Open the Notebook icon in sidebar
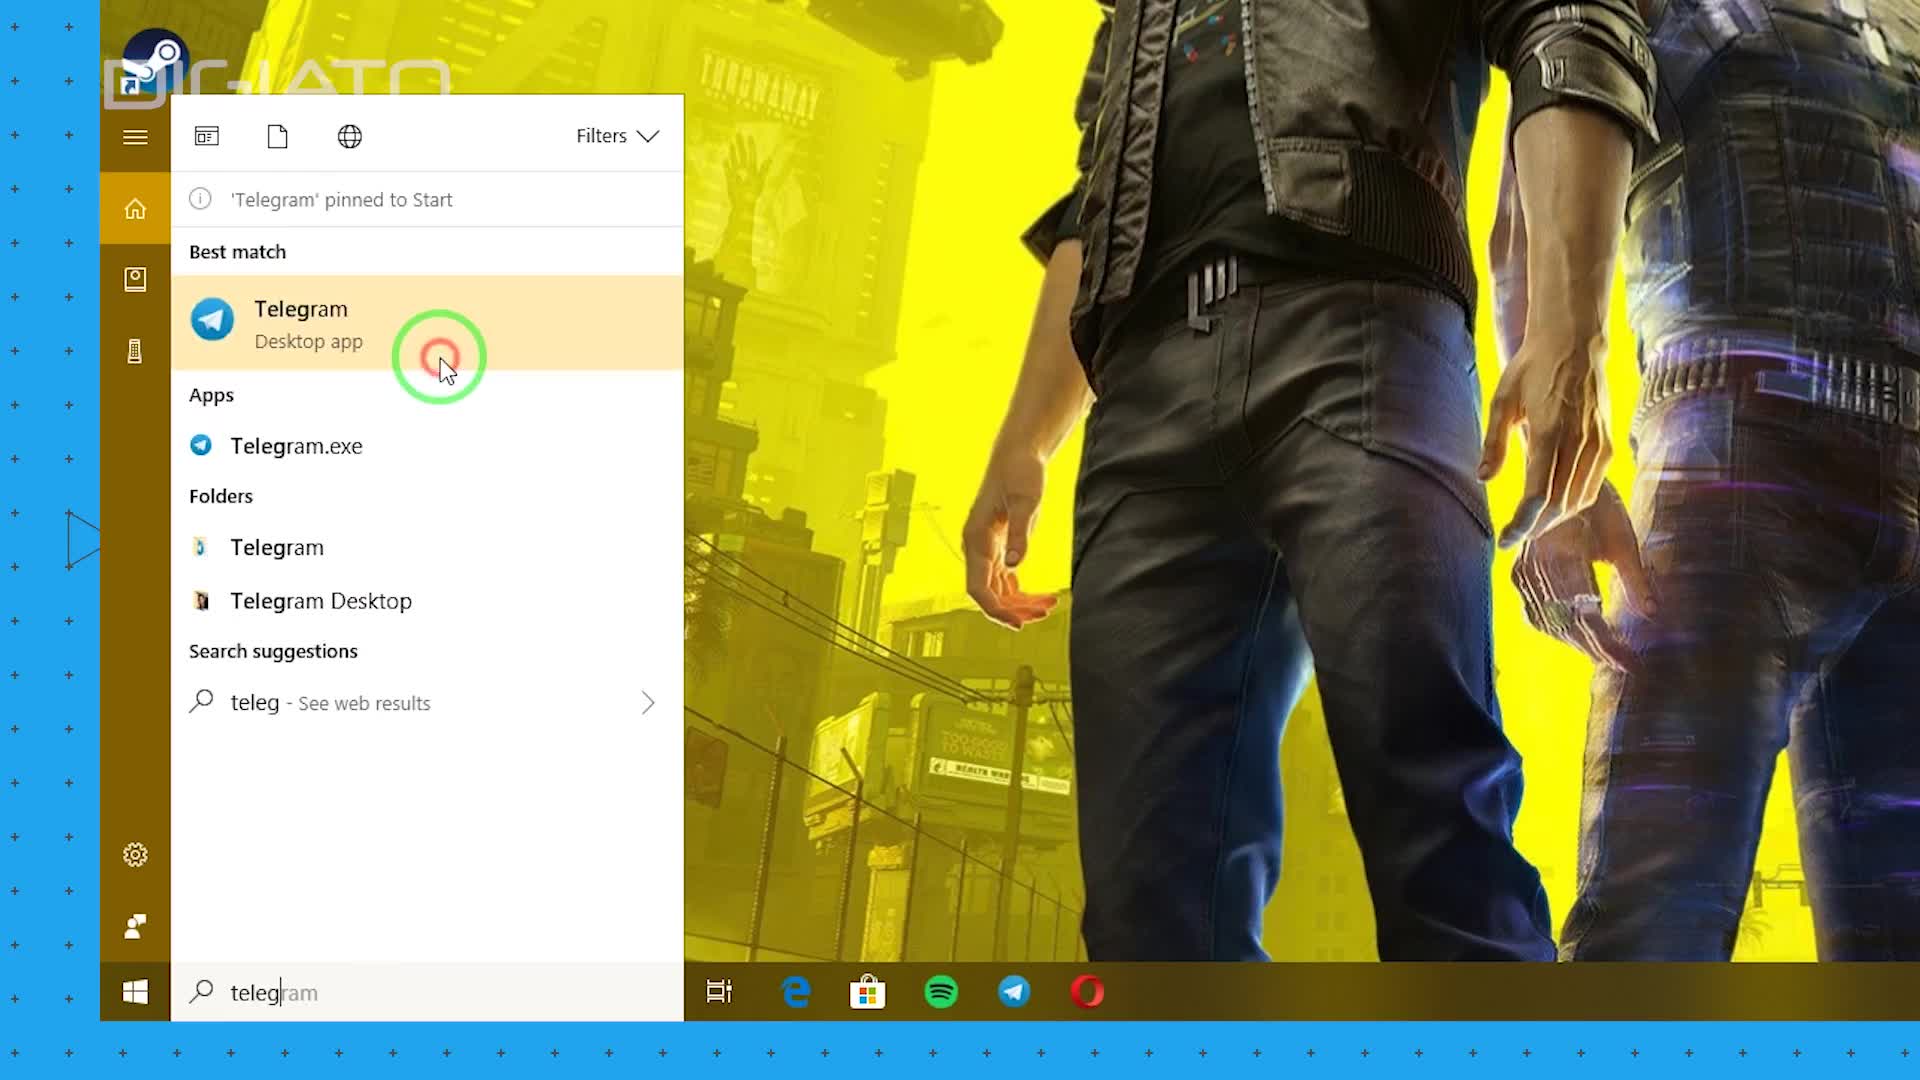Viewport: 1920px width, 1080px height. click(135, 280)
